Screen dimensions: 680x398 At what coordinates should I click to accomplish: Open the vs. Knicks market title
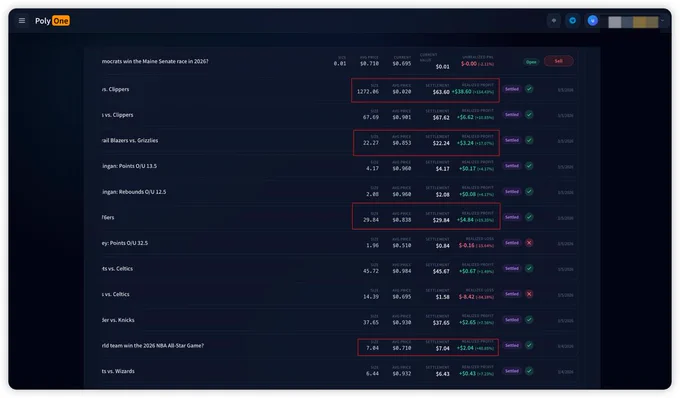pos(118,320)
